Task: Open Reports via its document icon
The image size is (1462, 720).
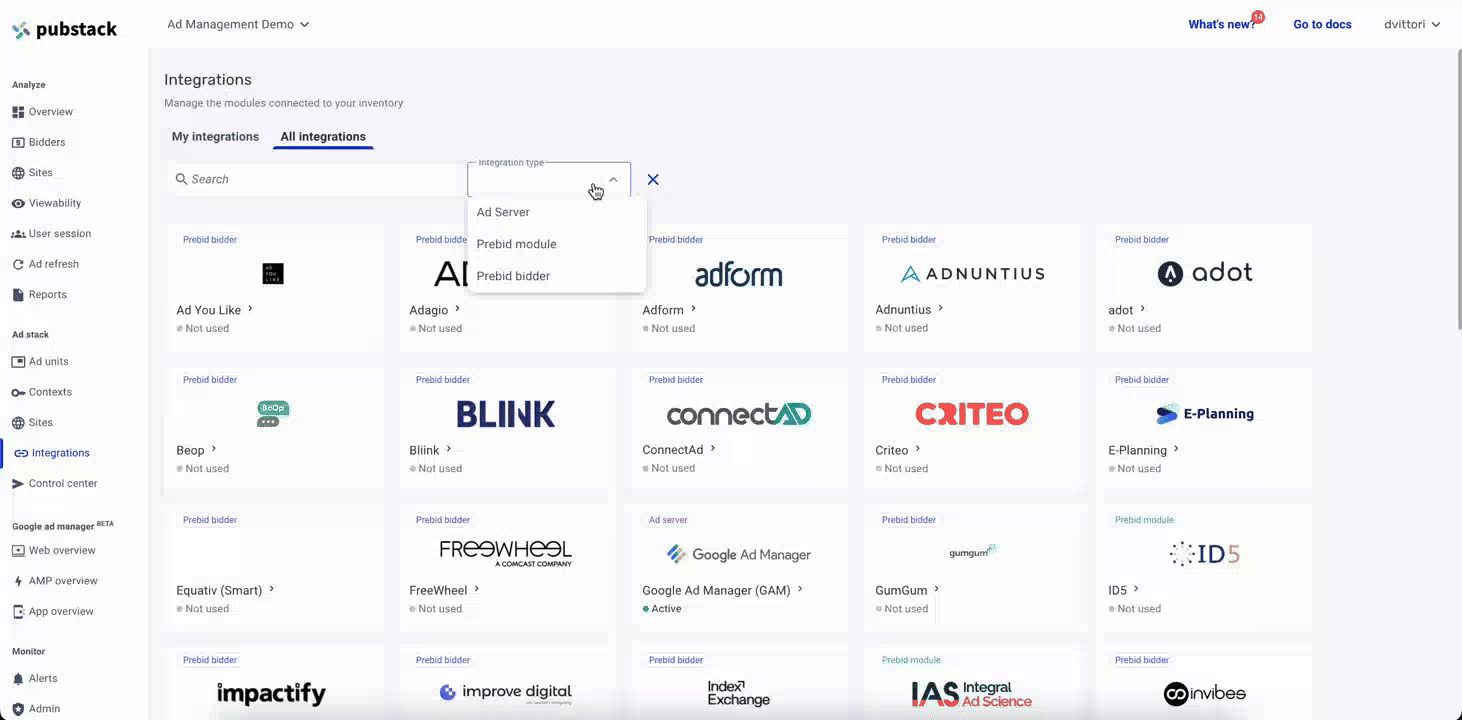Action: 18,295
